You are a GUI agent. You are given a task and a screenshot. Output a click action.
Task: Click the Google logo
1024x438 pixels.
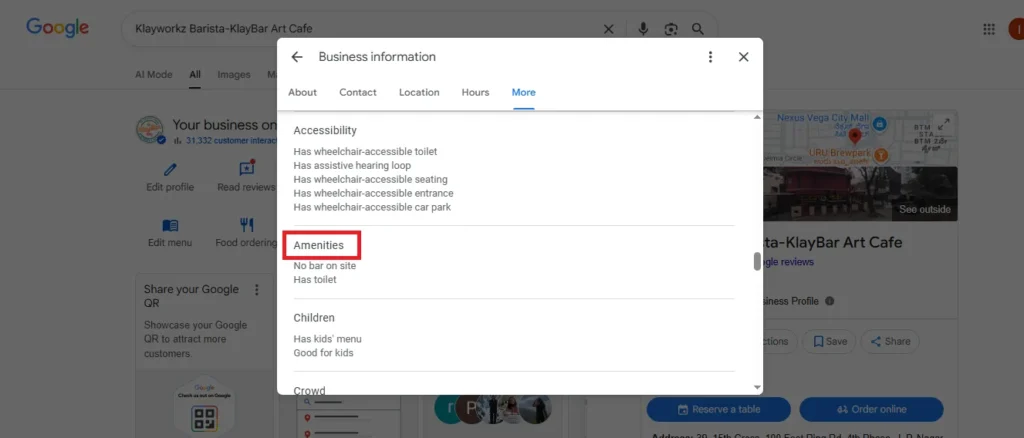[57, 28]
